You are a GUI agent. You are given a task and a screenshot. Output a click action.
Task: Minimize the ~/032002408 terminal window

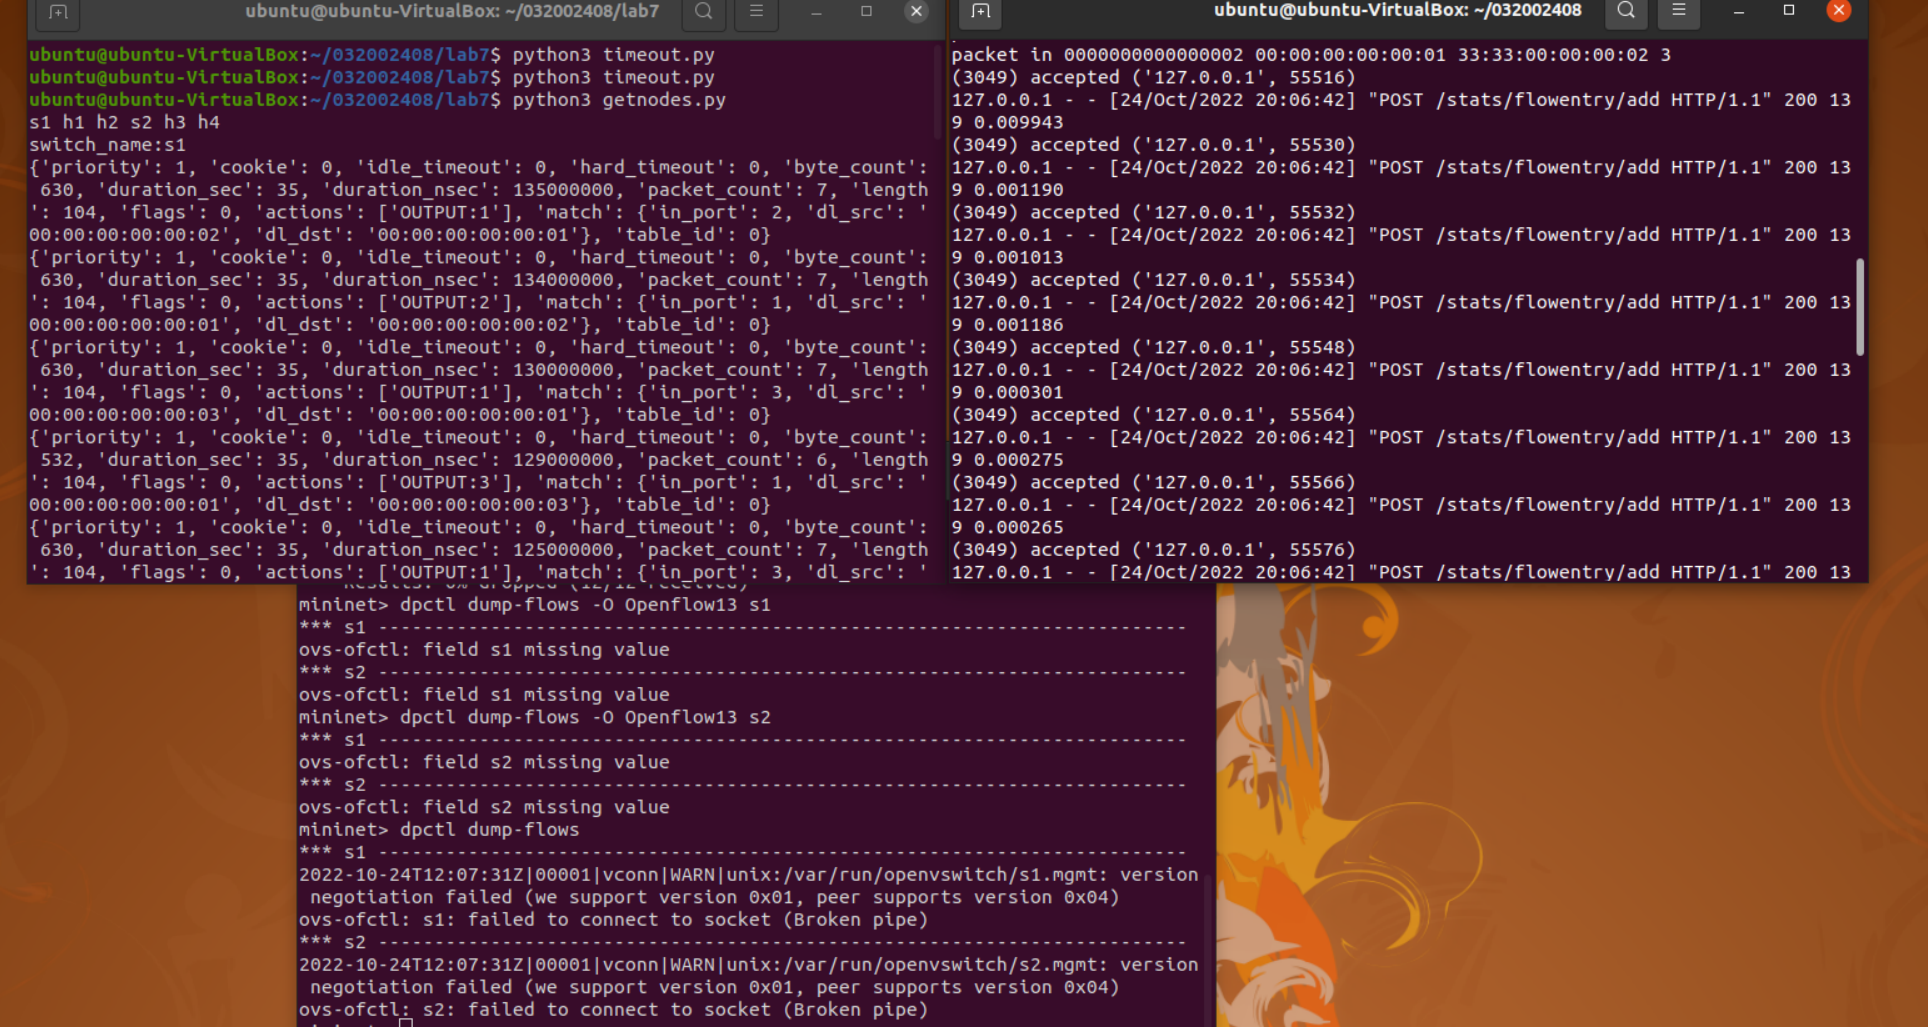pyautogui.click(x=1739, y=12)
